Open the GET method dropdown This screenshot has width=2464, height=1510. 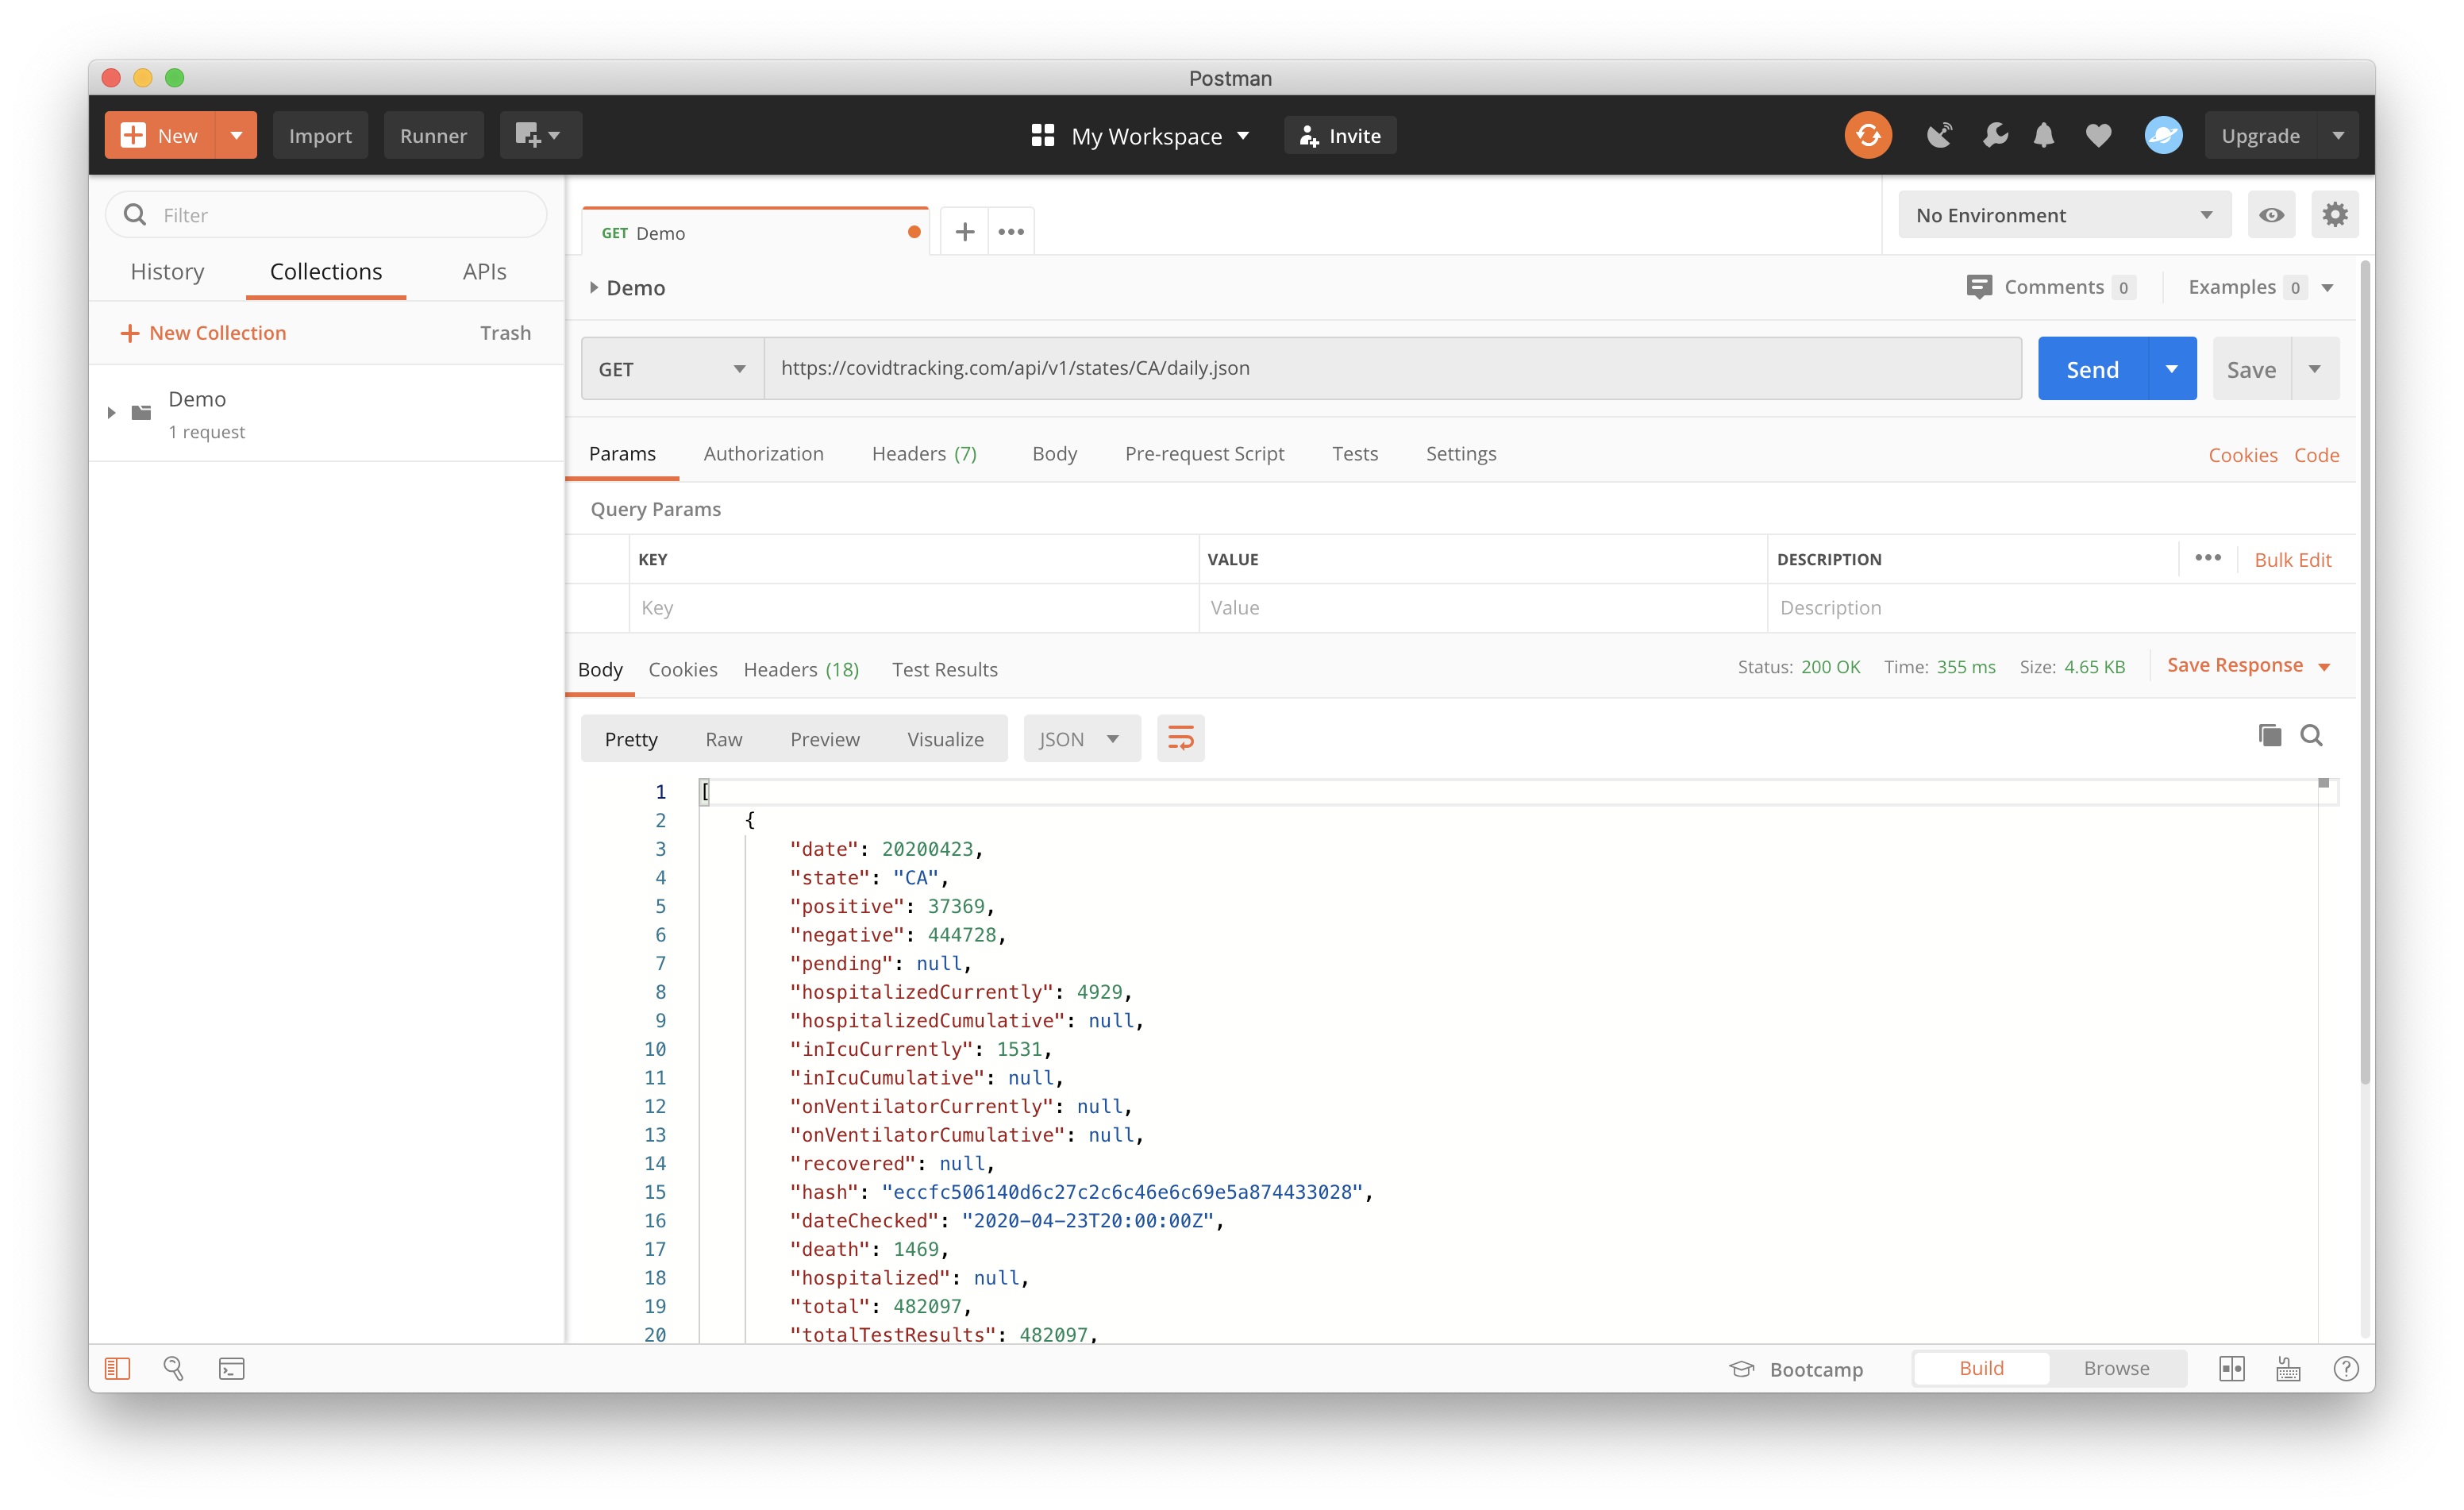tap(672, 369)
